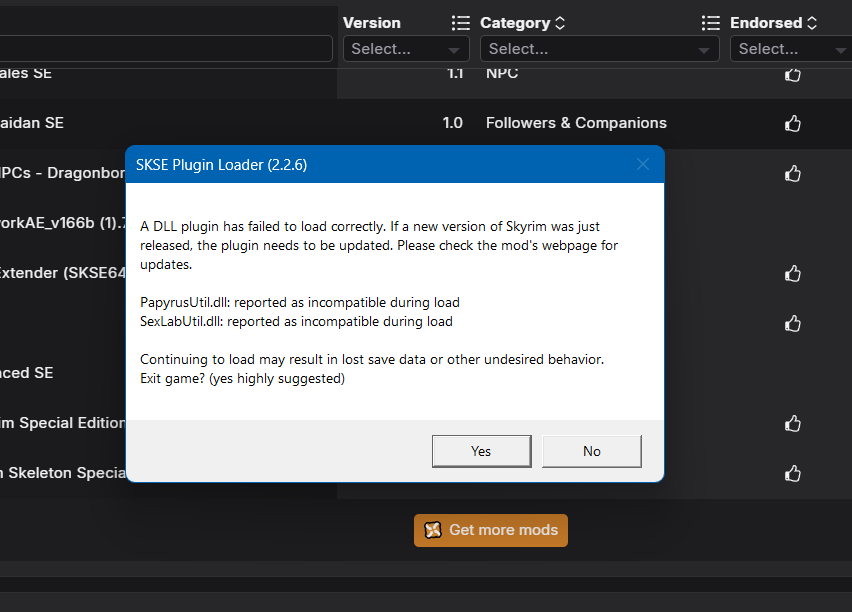Endorse the NPCs - Dragonborn mod
This screenshot has width=852, height=612.
tap(793, 173)
